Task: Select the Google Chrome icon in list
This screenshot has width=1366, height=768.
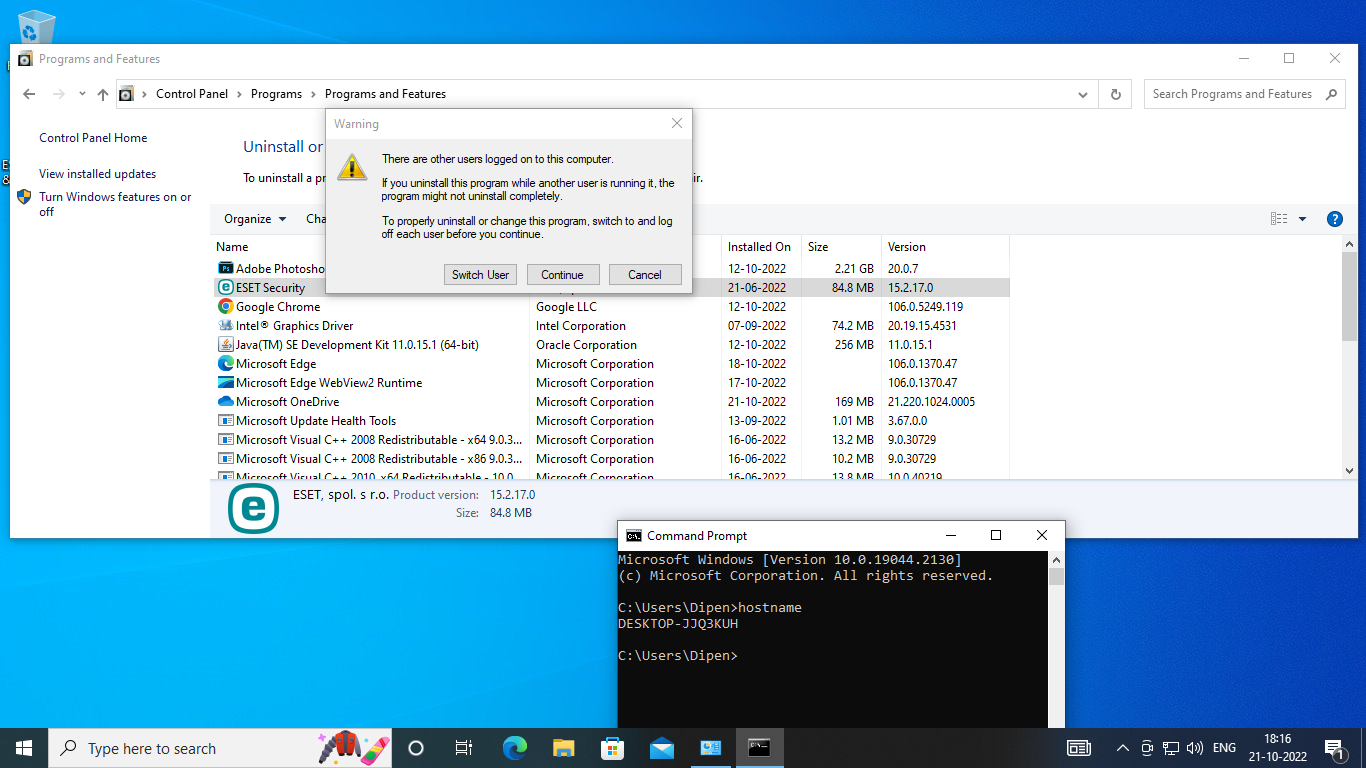Action: (225, 307)
